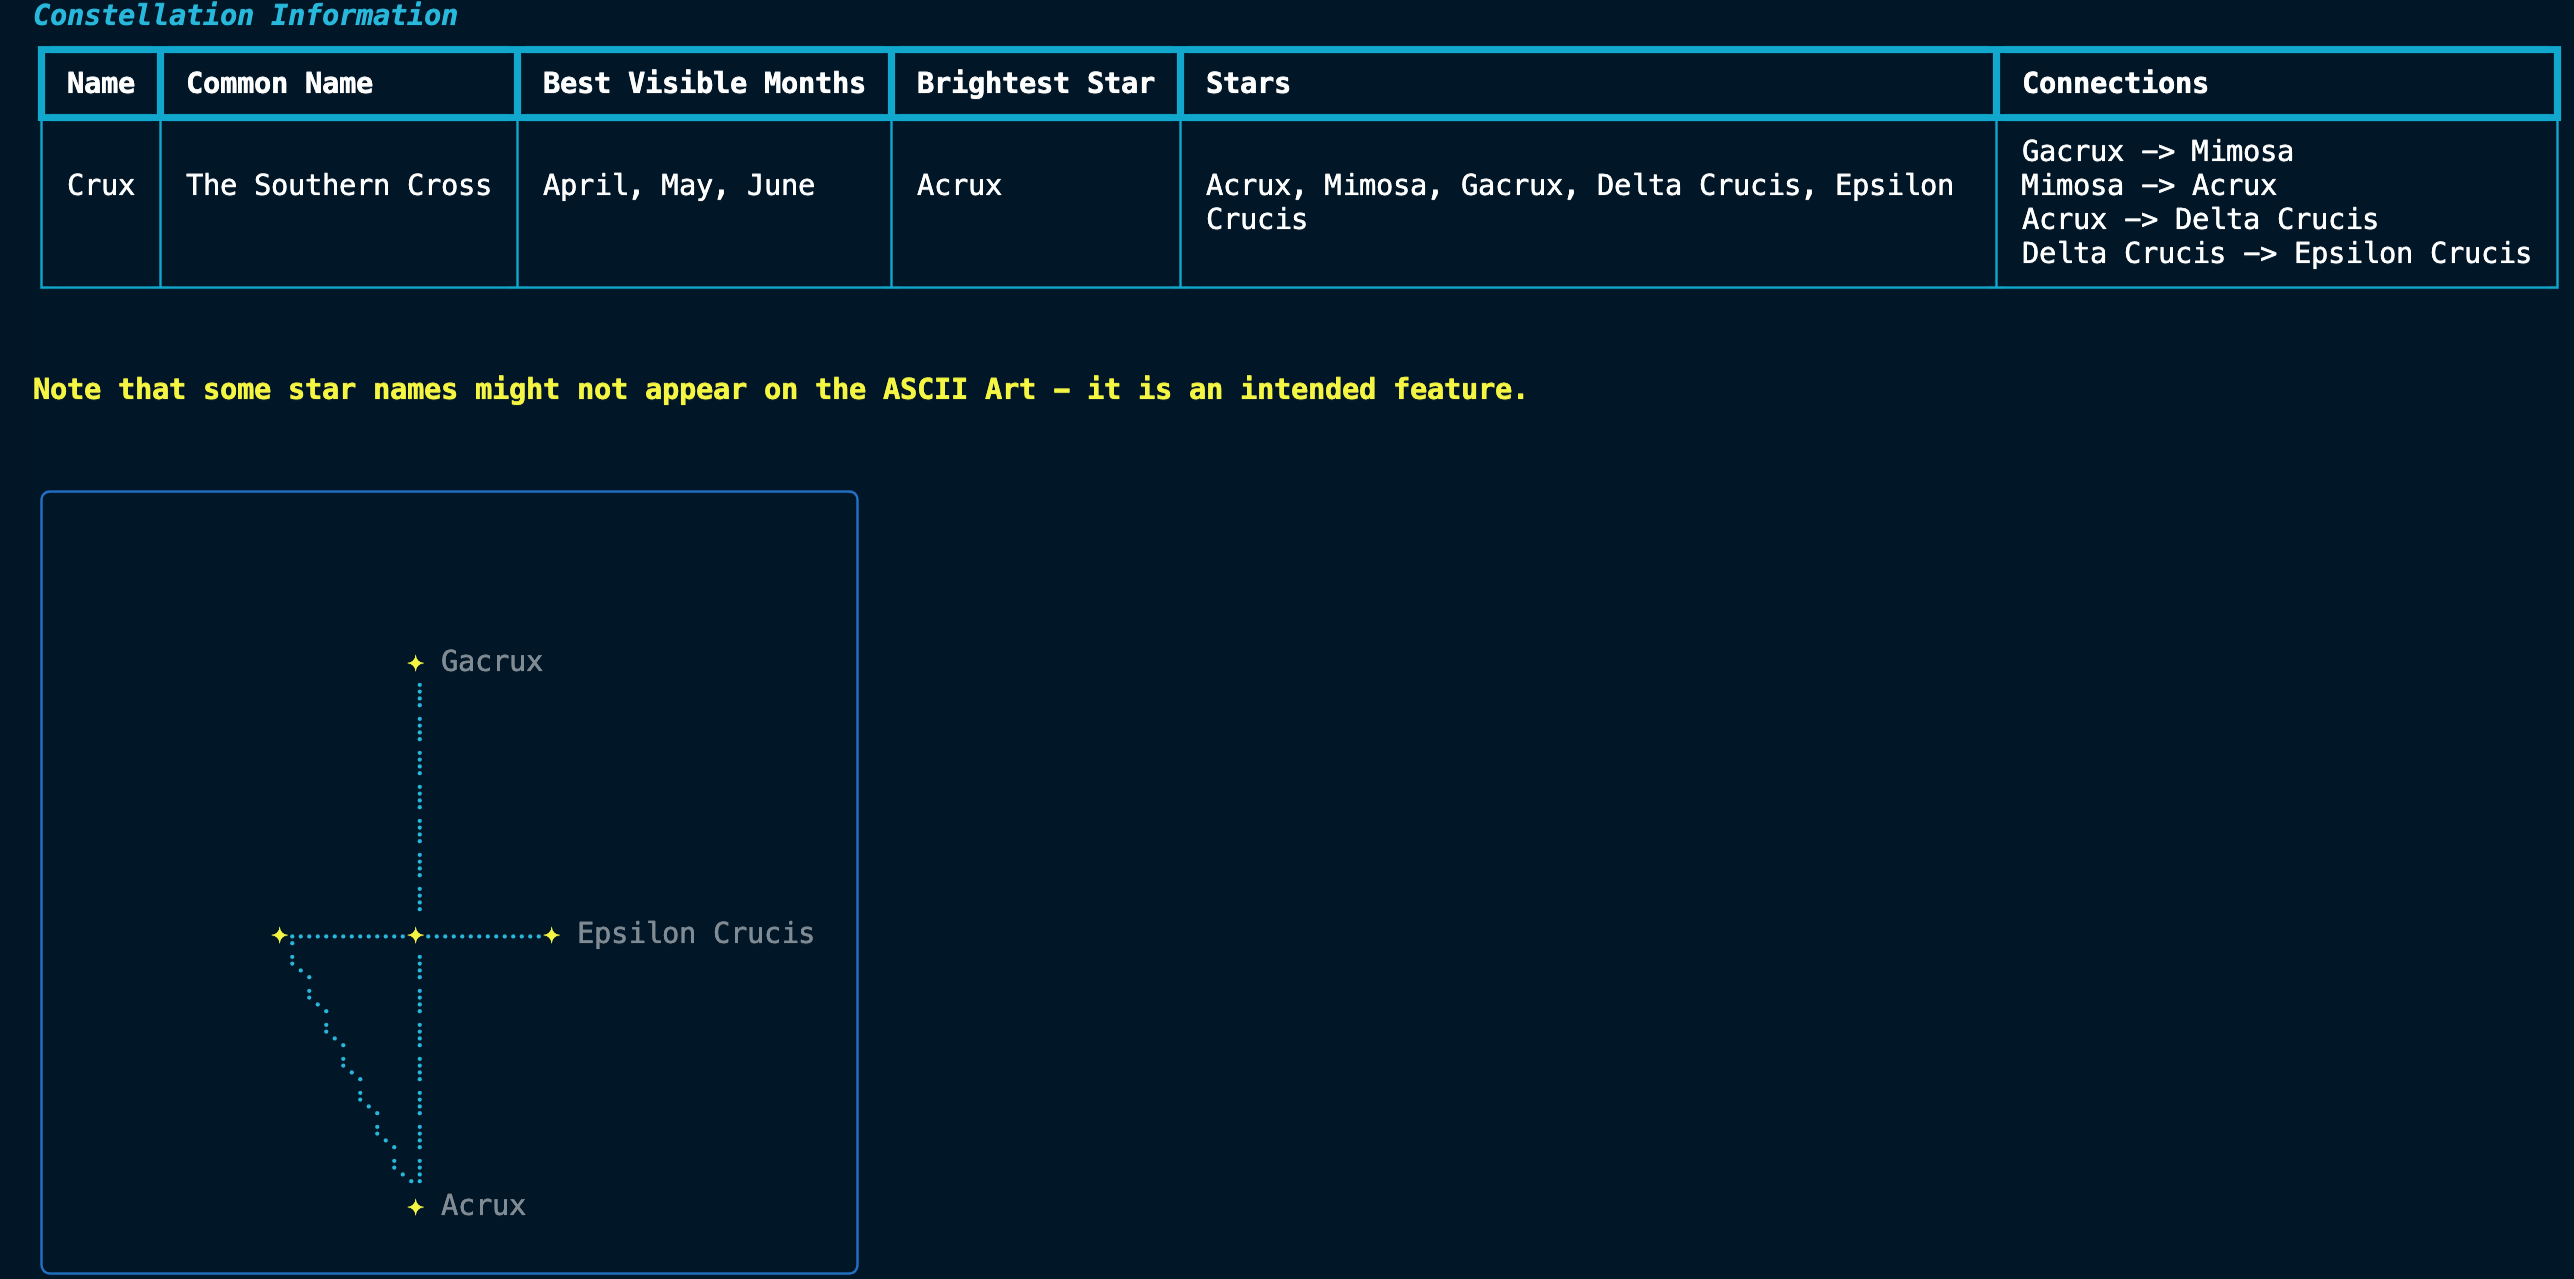The height and width of the screenshot is (1279, 2574).
Task: Click the unlabeled leftmost star in the chart
Action: coord(280,935)
